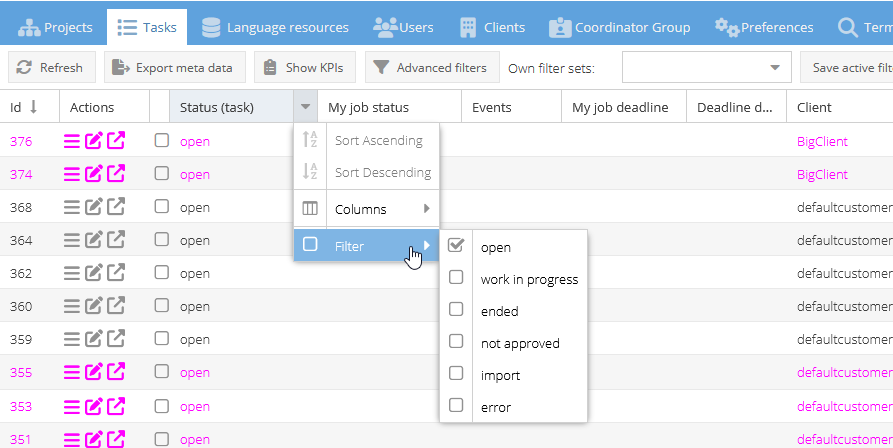The width and height of the screenshot is (893, 448).
Task: Click the Status (task) column menu arrow
Action: [x=305, y=107]
